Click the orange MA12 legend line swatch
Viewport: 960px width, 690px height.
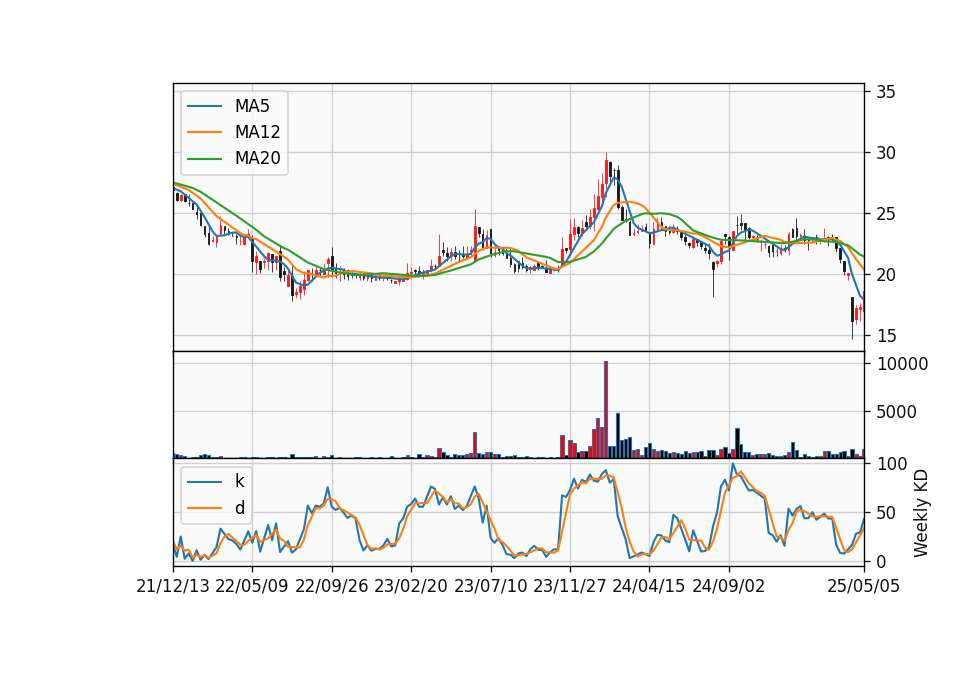click(204, 132)
